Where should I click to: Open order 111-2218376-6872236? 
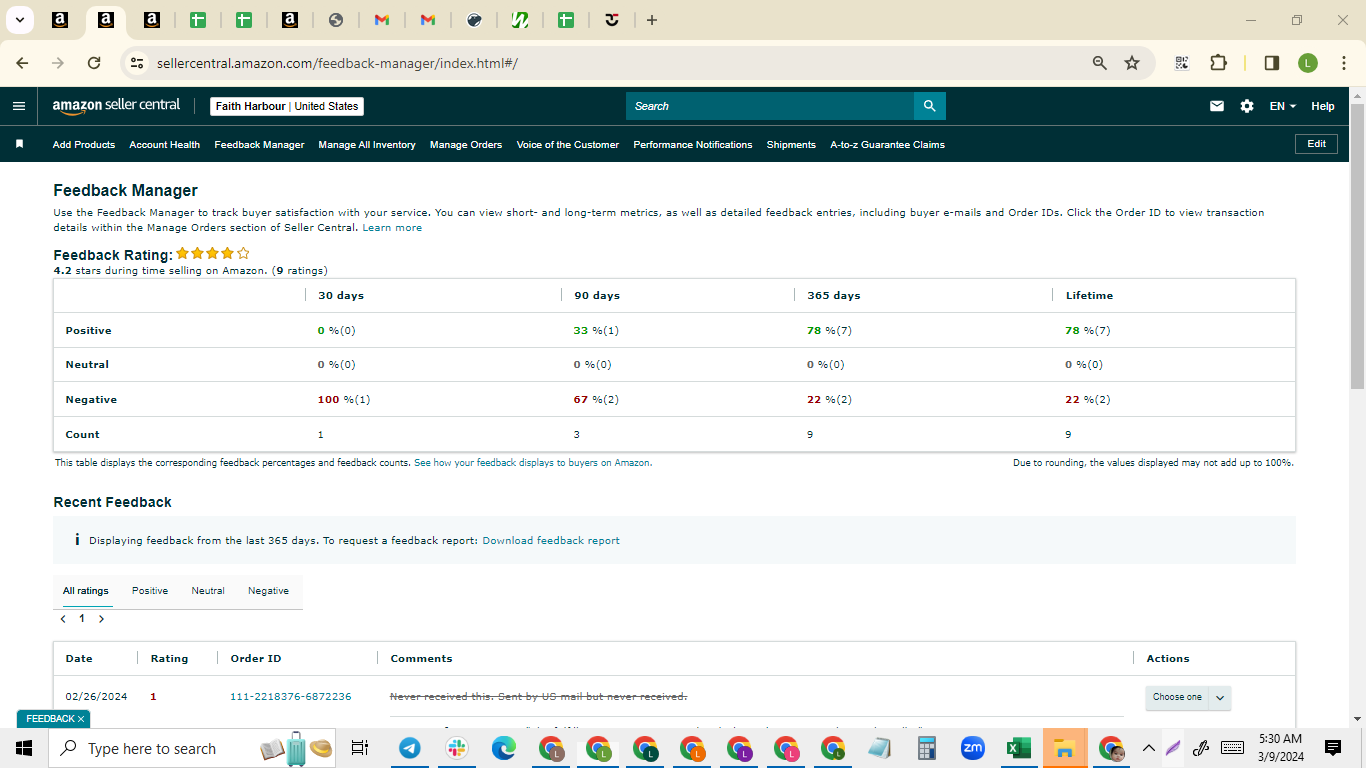click(291, 697)
